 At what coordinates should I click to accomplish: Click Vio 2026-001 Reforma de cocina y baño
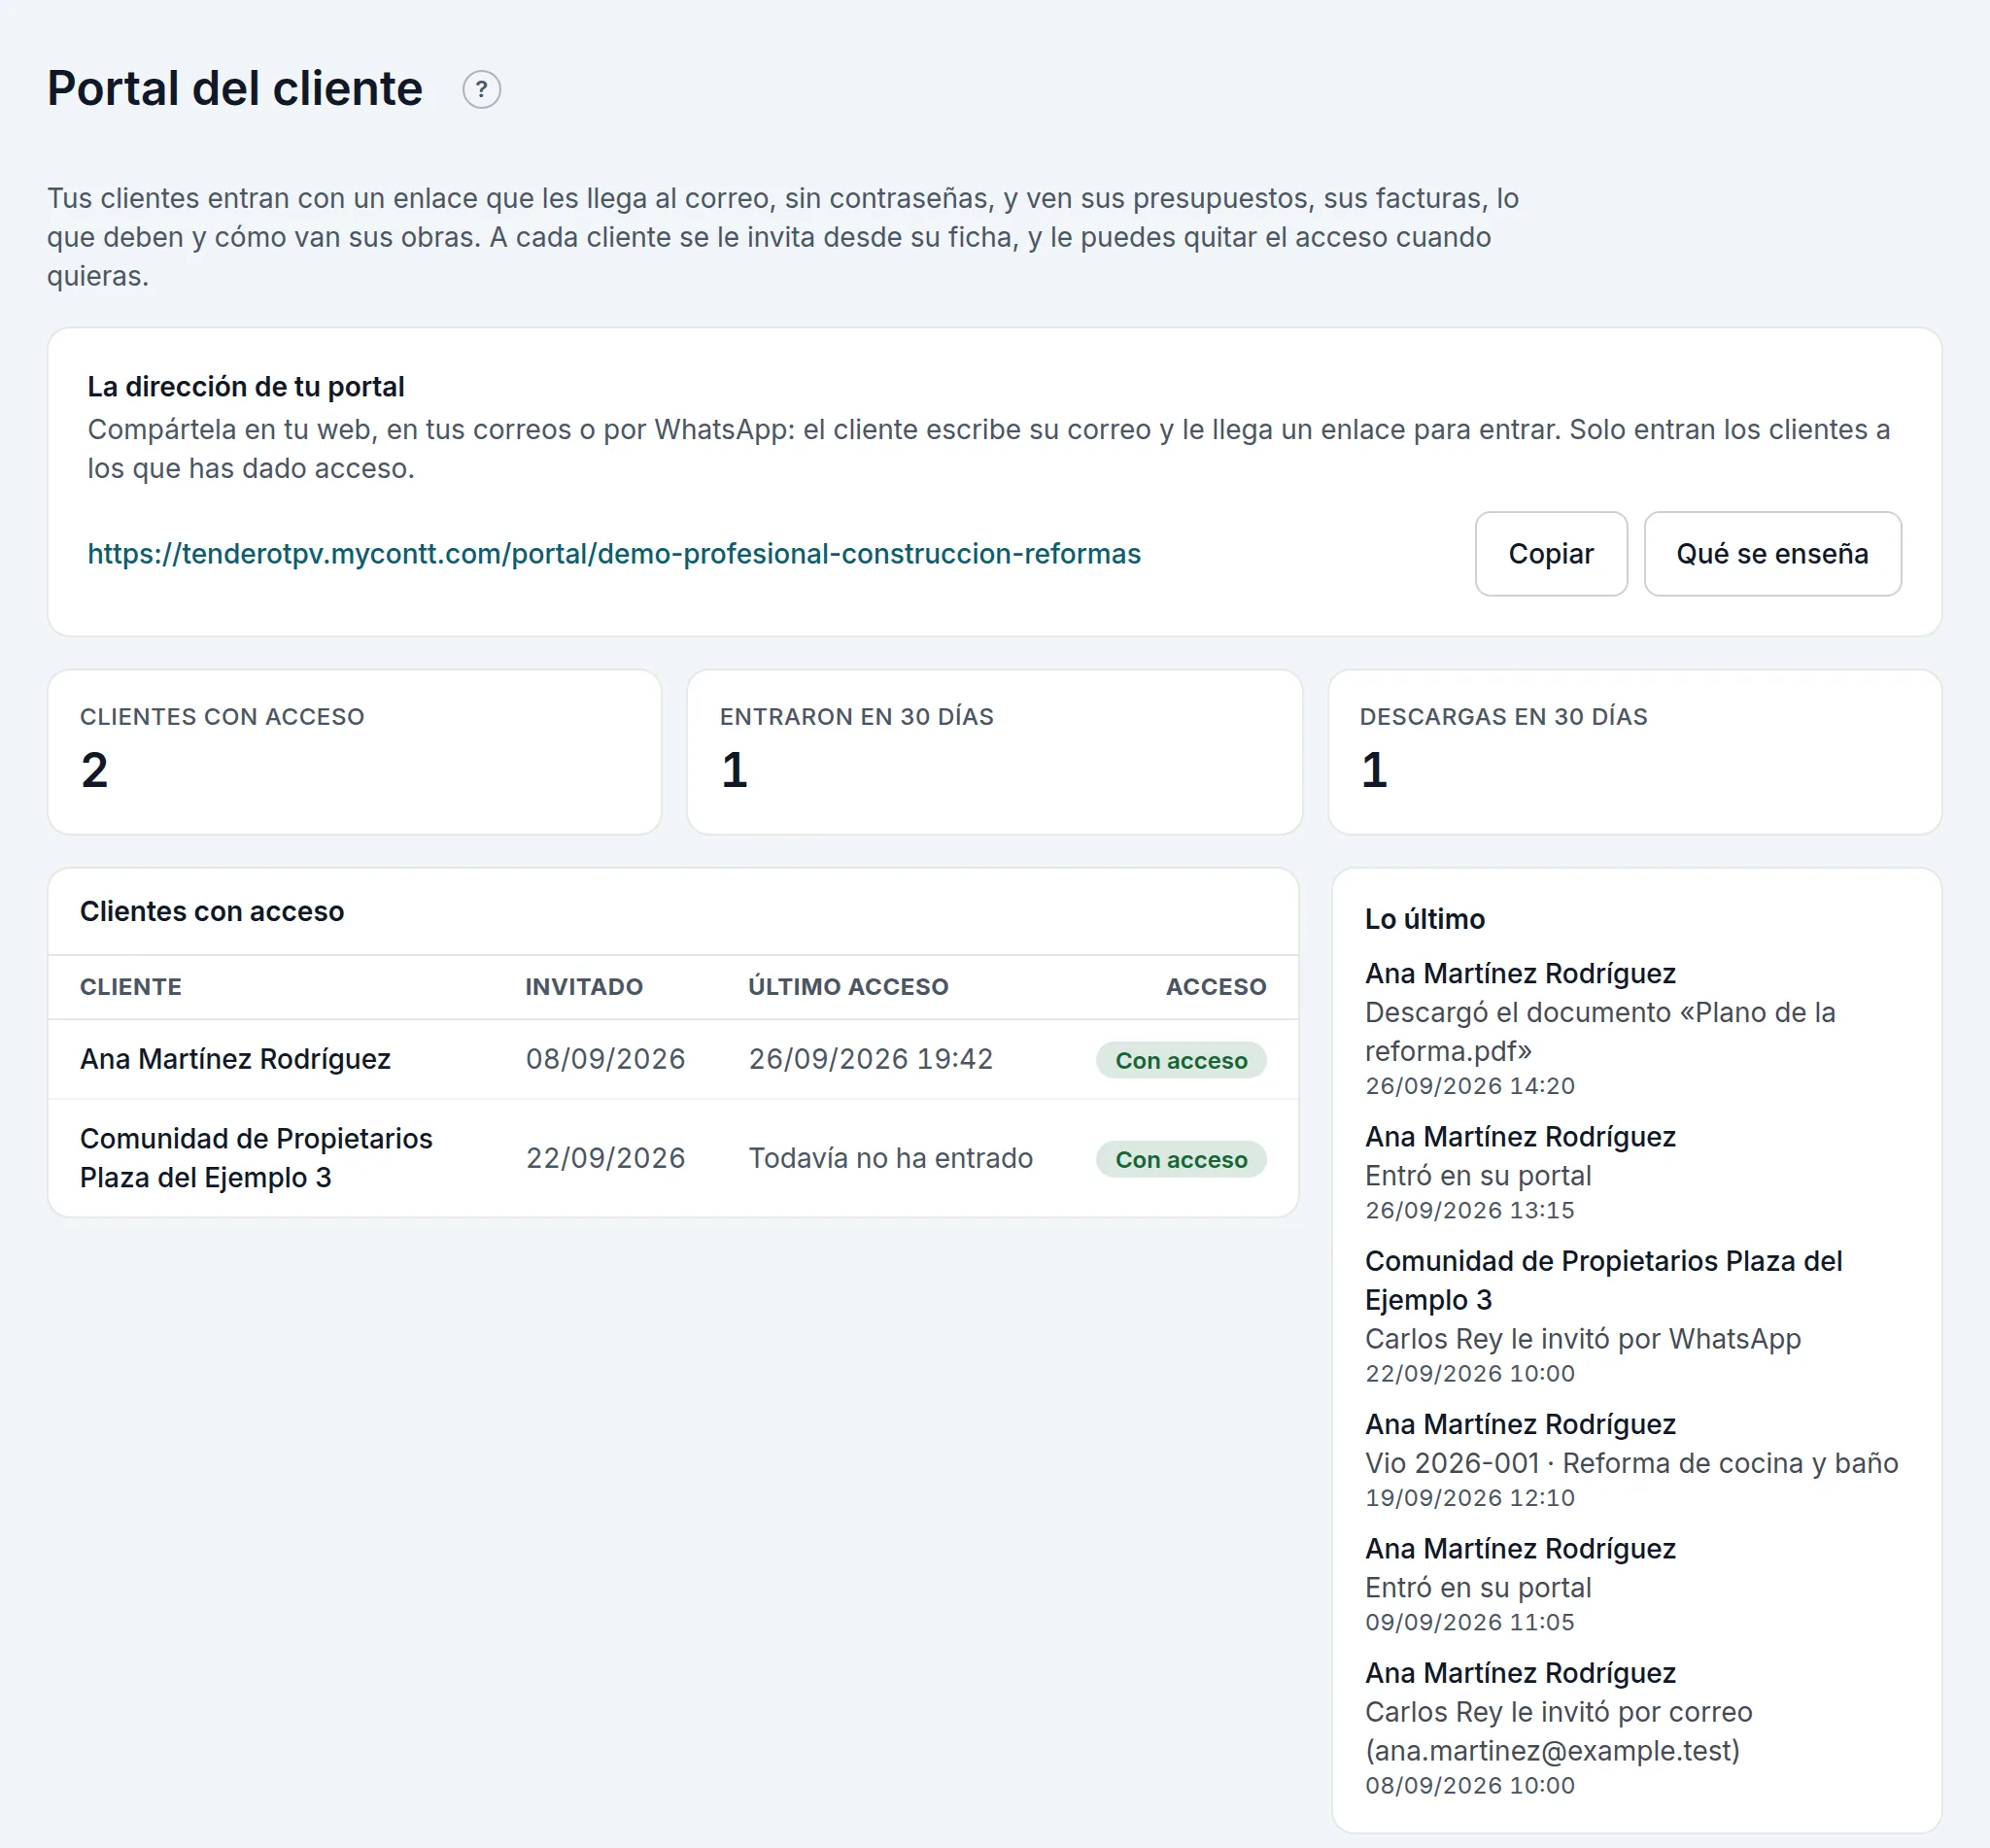tap(1631, 1463)
